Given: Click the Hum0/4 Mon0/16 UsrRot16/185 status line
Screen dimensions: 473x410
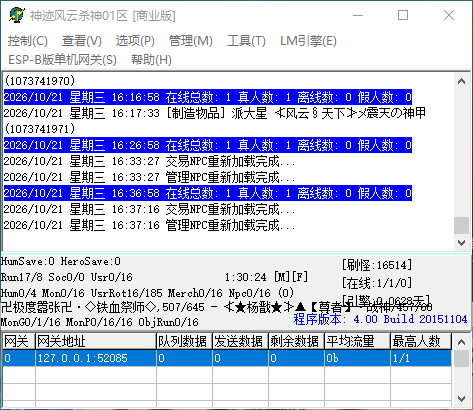Looking at the screenshot, I should pyautogui.click(x=147, y=293).
